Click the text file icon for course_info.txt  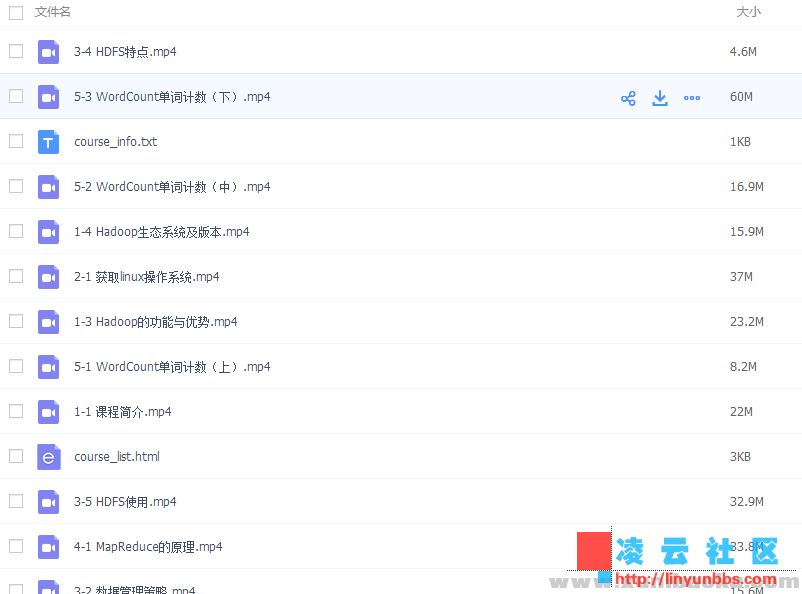[x=49, y=142]
